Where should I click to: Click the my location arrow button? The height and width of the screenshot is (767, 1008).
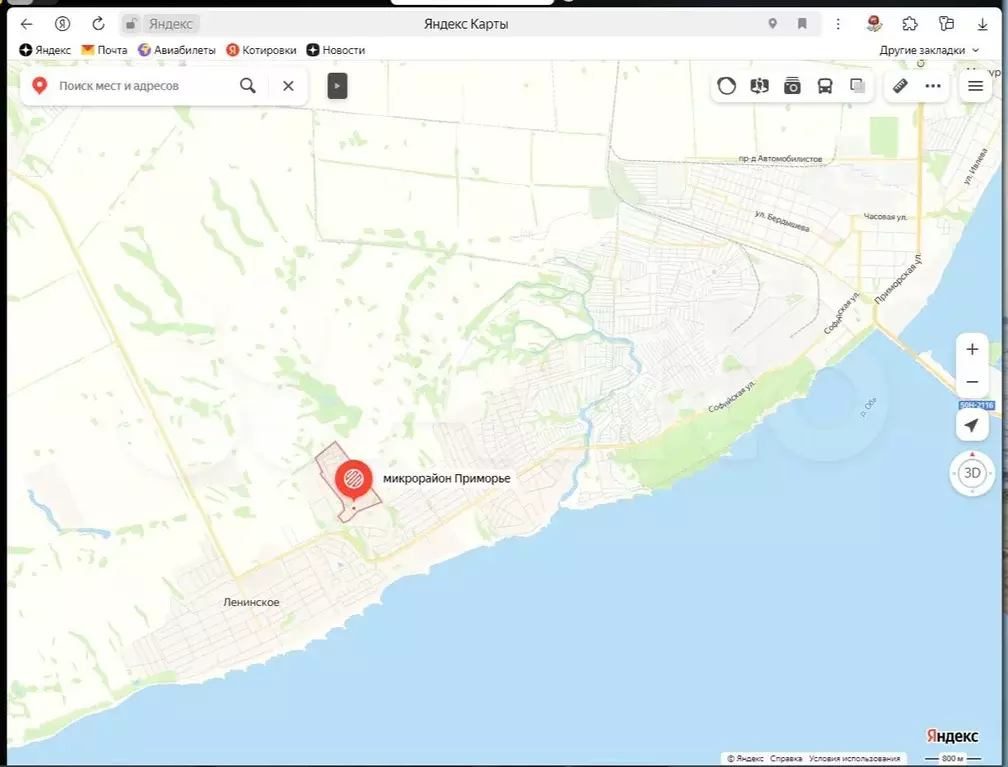pos(972,425)
